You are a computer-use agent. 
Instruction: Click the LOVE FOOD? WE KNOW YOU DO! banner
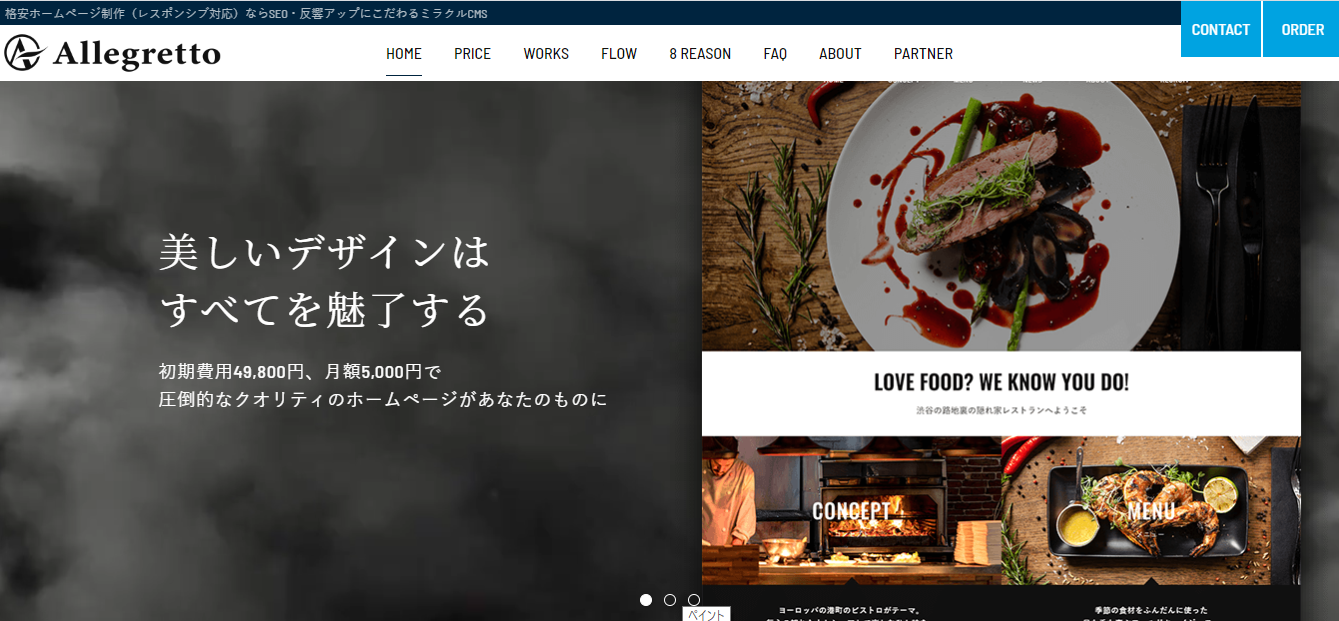click(1001, 382)
